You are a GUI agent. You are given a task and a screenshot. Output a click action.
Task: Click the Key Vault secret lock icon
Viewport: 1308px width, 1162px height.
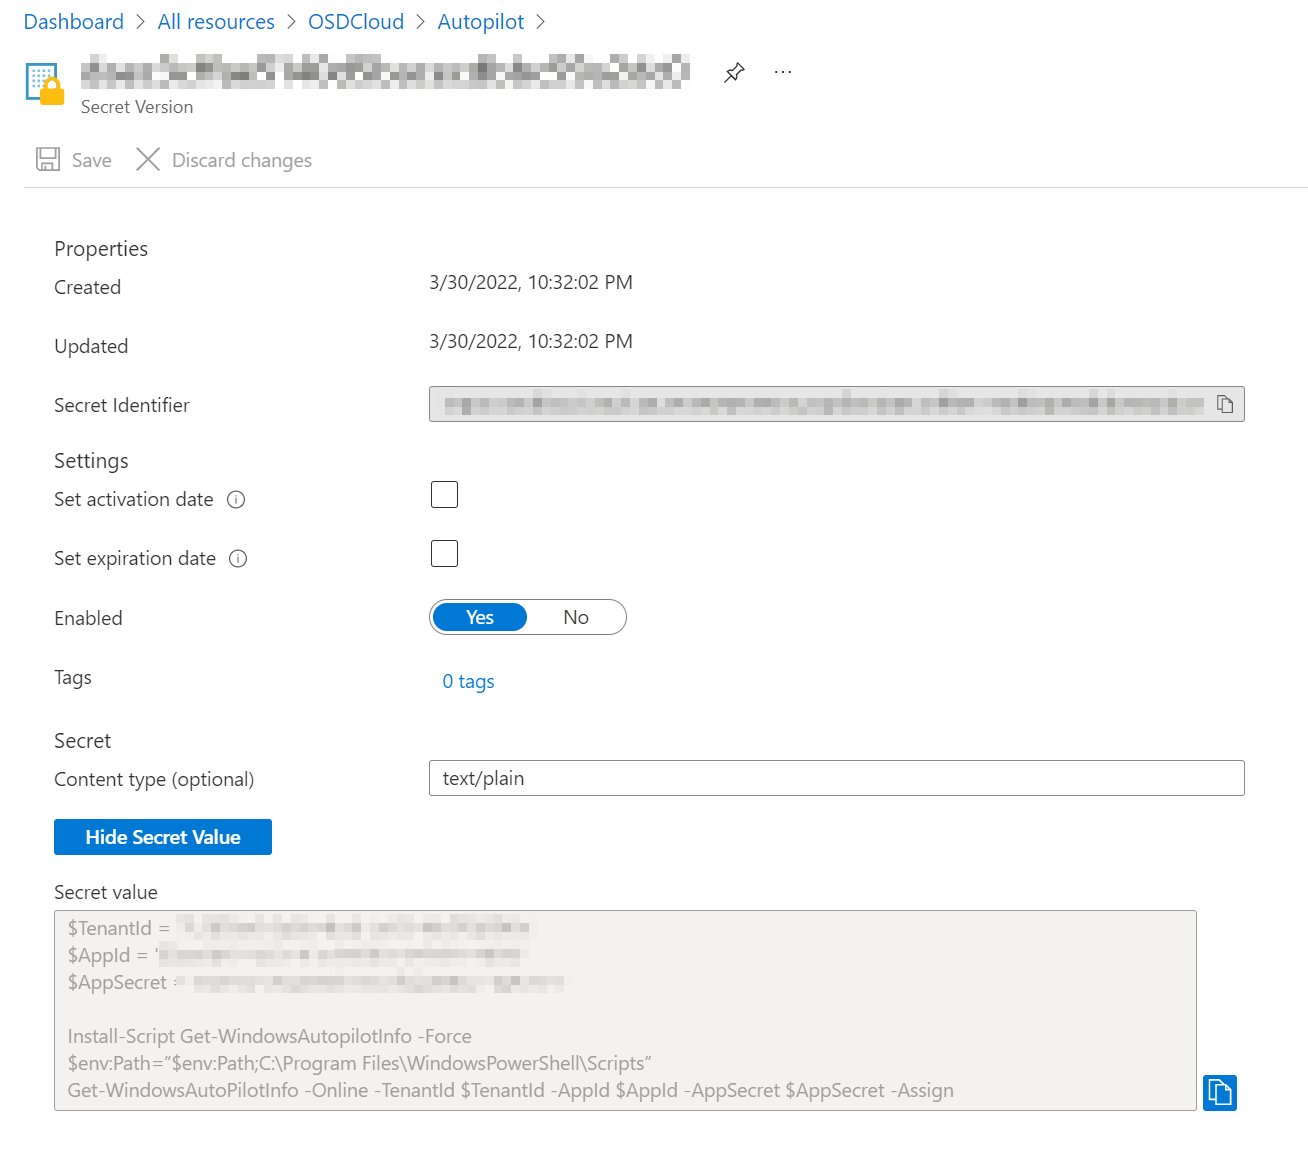click(44, 84)
